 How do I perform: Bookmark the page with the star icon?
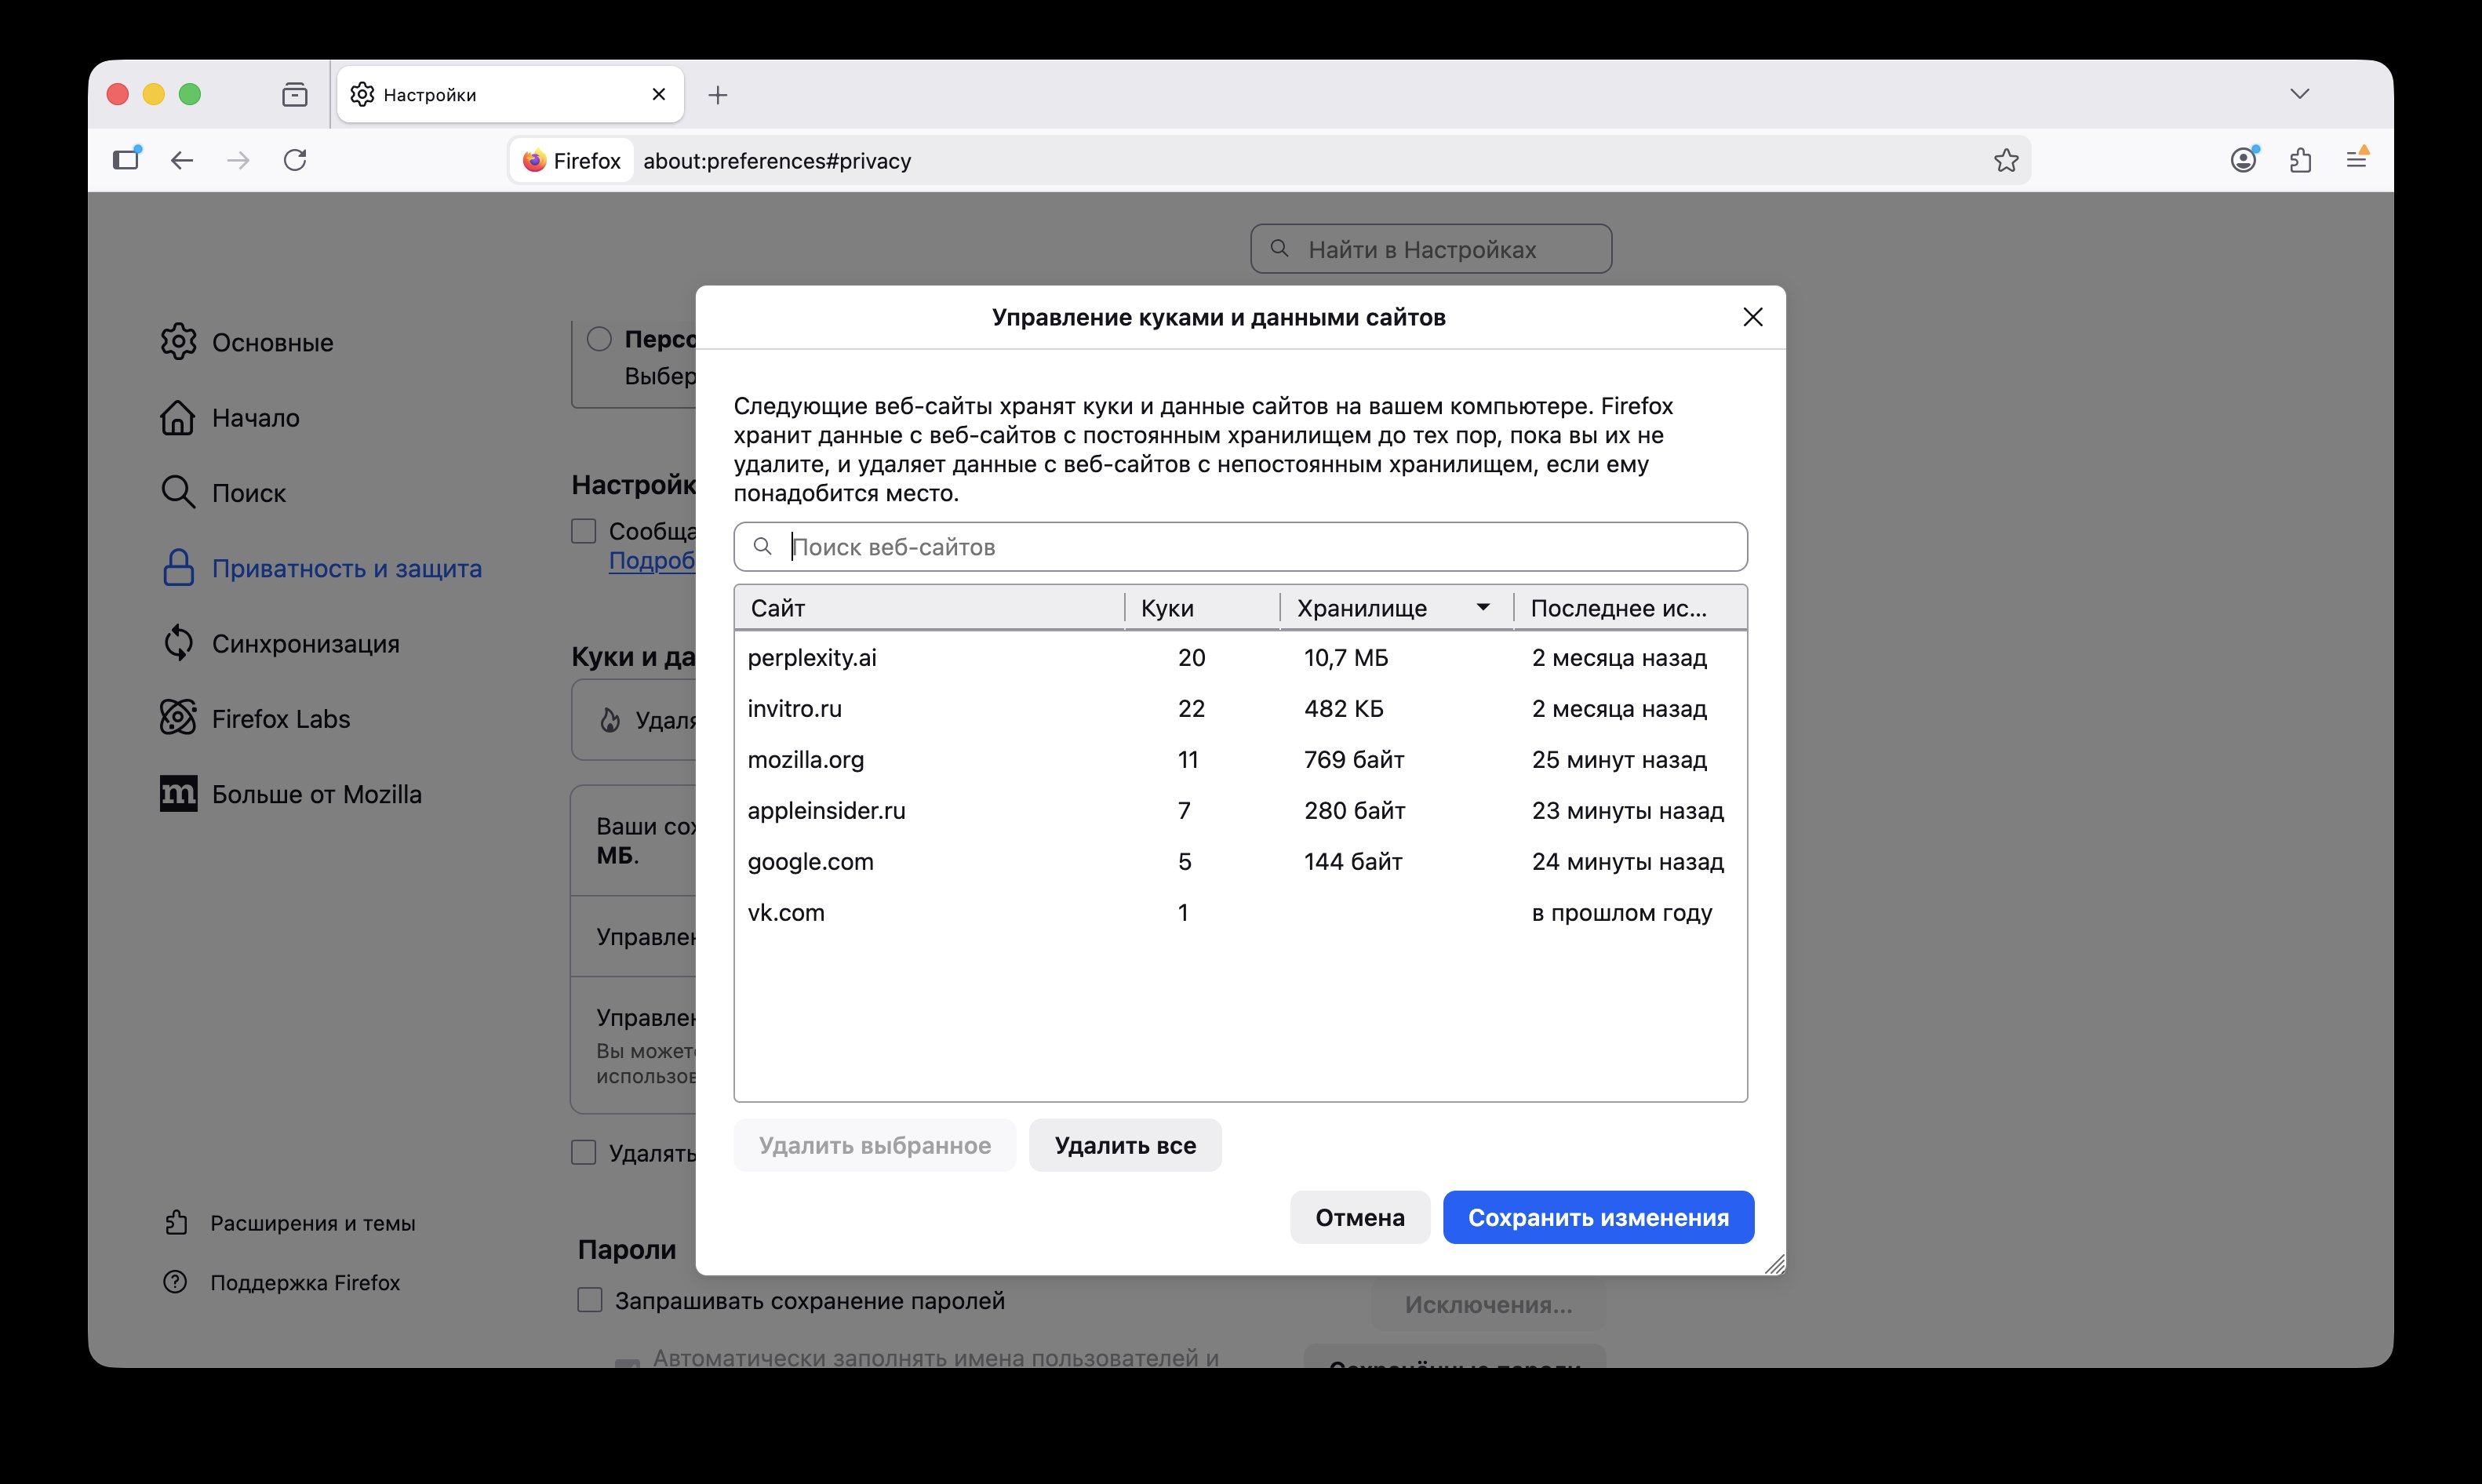(x=2006, y=160)
